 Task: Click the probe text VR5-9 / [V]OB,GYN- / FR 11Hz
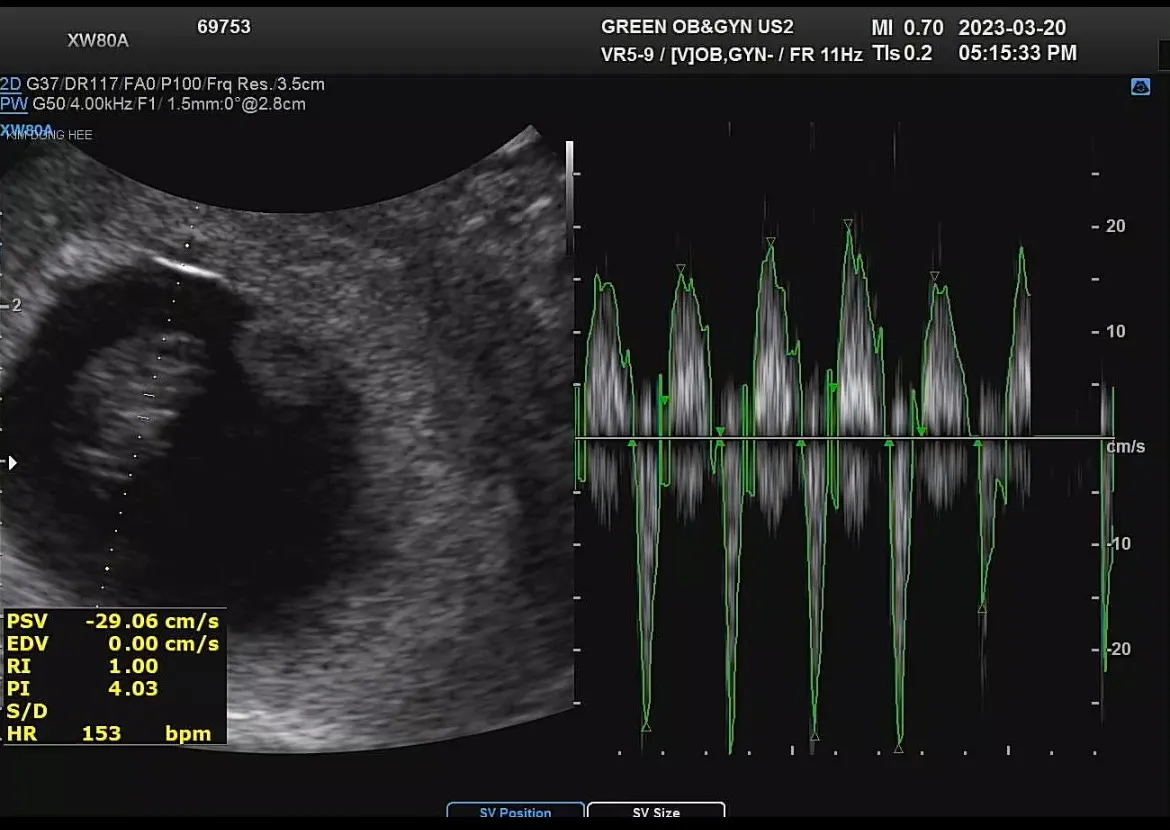pyautogui.click(x=731, y=54)
